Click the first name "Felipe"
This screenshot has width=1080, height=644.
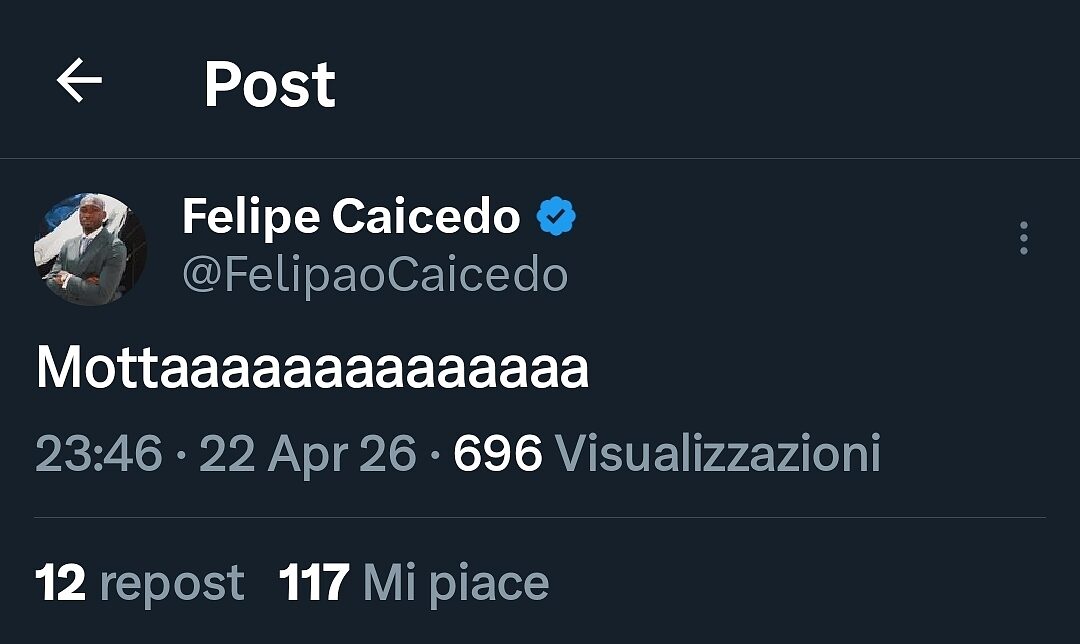tap(248, 217)
